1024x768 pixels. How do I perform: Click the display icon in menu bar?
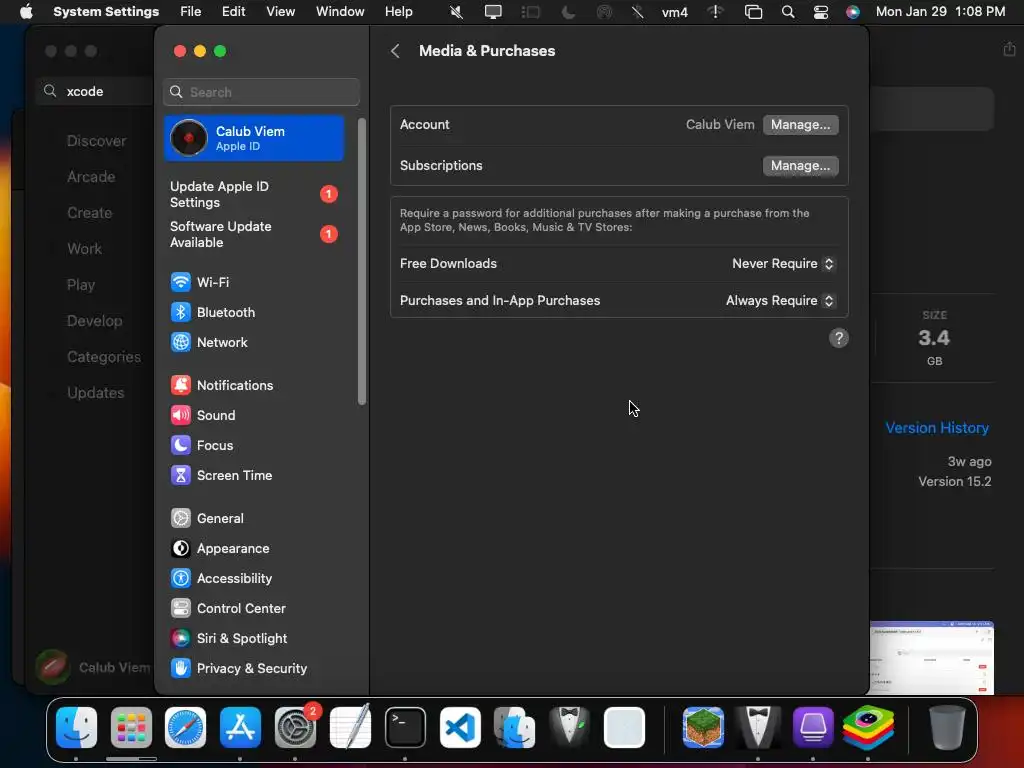(x=493, y=12)
